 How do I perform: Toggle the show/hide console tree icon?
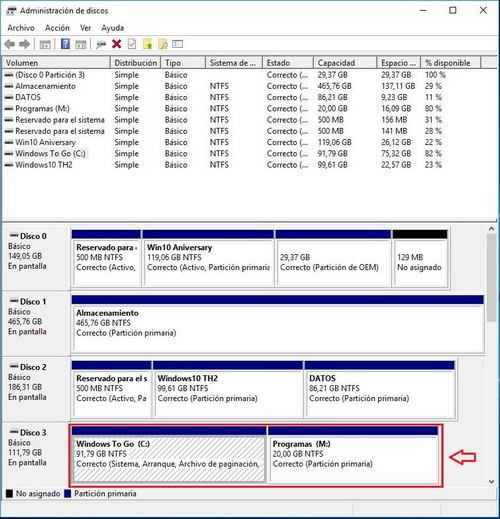pos(45,44)
